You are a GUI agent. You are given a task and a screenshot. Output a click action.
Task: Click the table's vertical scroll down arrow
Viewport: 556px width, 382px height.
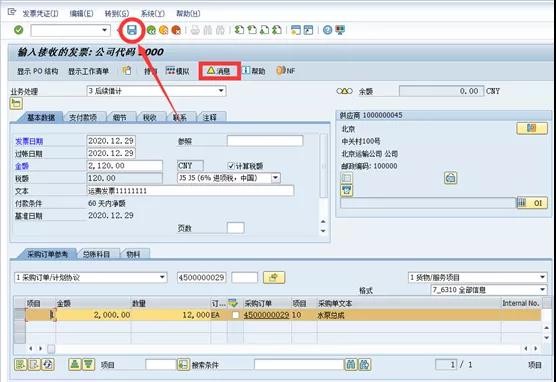point(547,337)
